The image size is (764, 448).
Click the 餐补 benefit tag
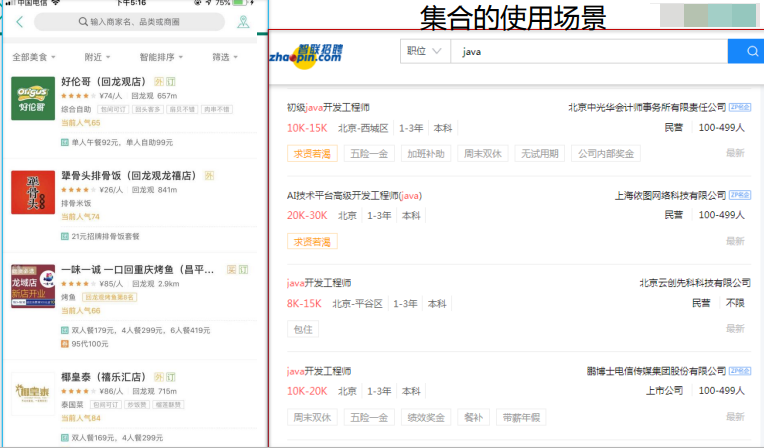click(x=473, y=417)
